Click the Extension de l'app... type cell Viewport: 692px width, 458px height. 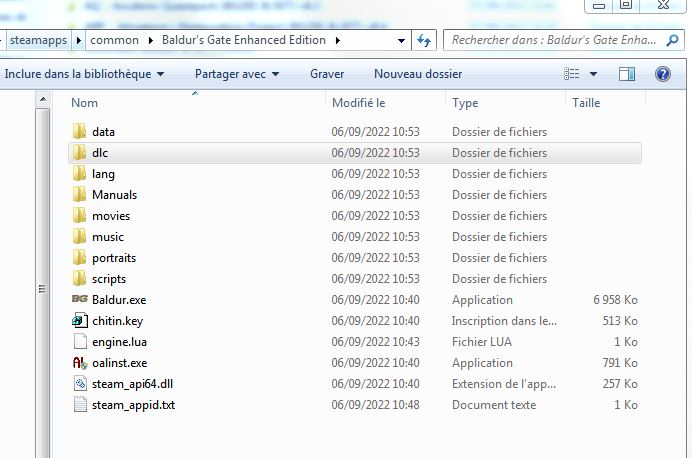point(504,384)
